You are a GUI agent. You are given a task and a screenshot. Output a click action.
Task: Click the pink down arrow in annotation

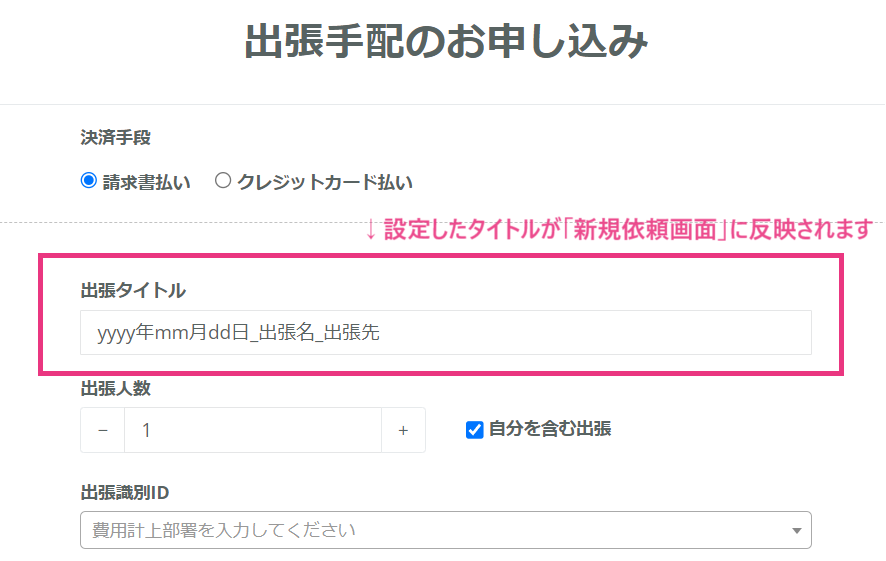(370, 229)
